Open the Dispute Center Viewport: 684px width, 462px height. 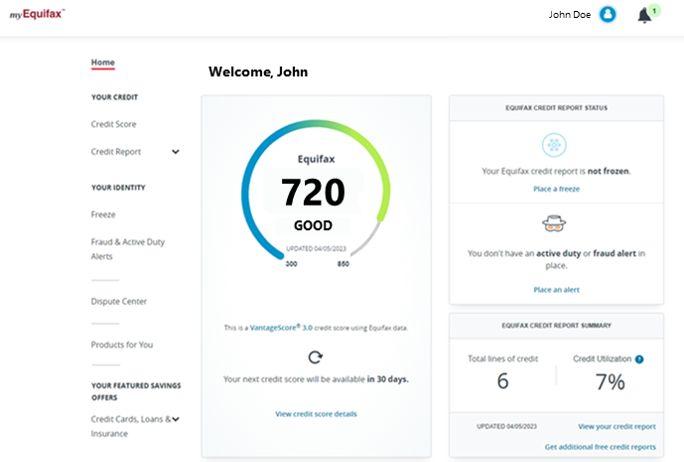tap(119, 301)
